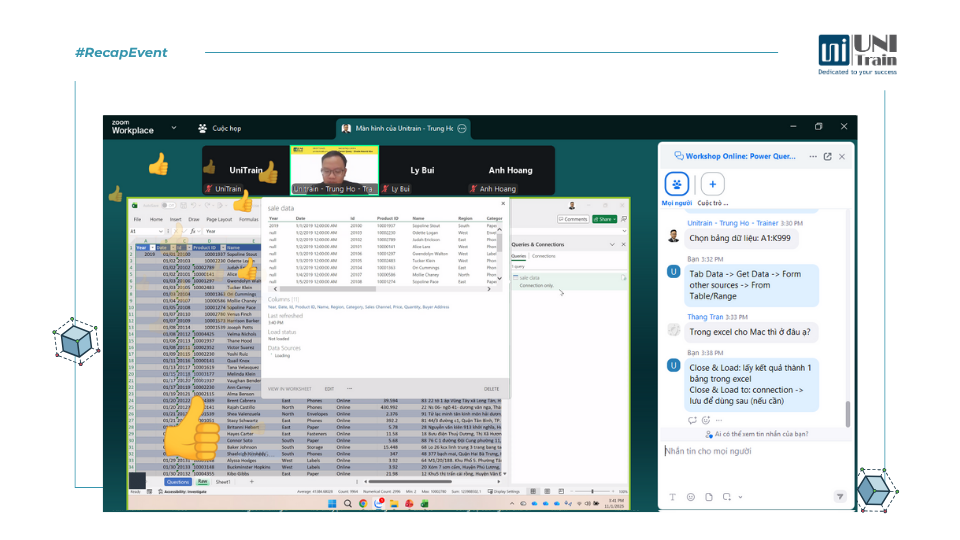The image size is (960, 540).
Task: Open the Home ribbon tab
Action: [x=156, y=219]
